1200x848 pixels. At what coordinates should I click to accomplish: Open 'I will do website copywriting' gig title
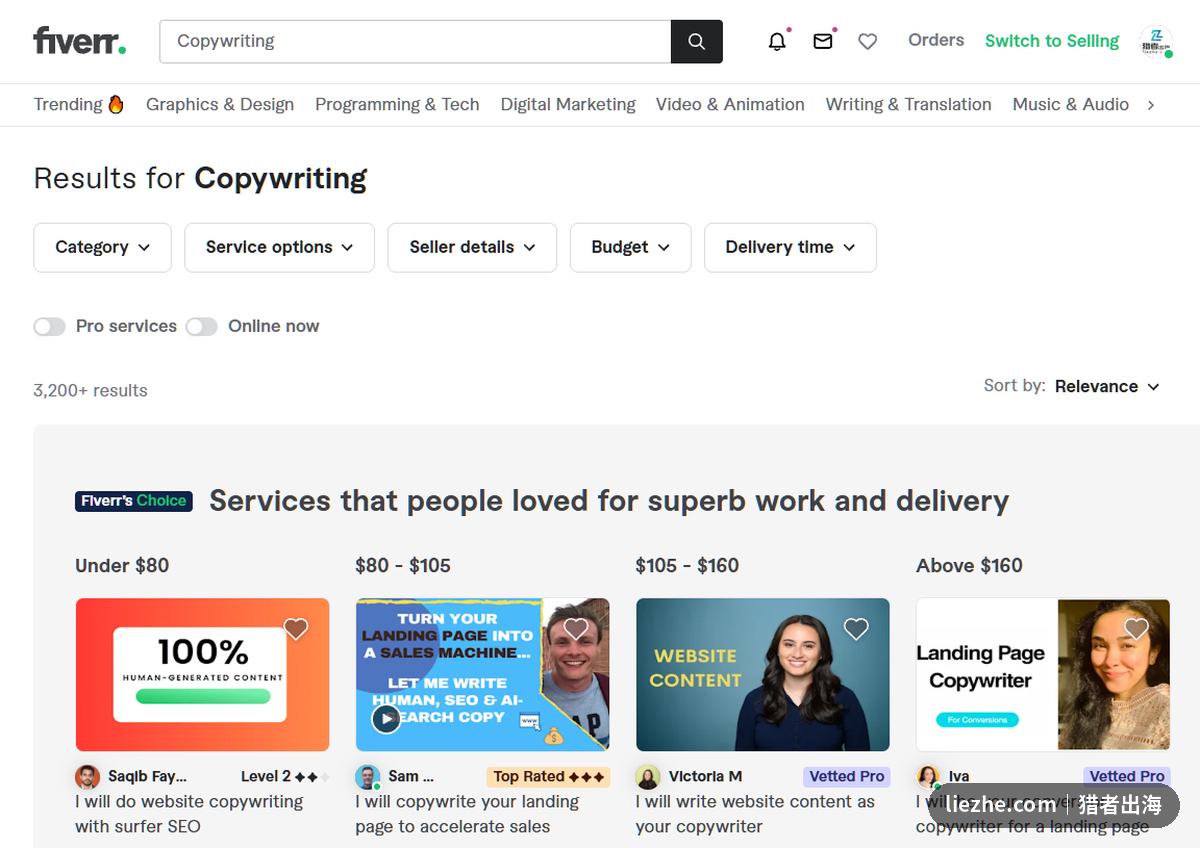pos(189,814)
